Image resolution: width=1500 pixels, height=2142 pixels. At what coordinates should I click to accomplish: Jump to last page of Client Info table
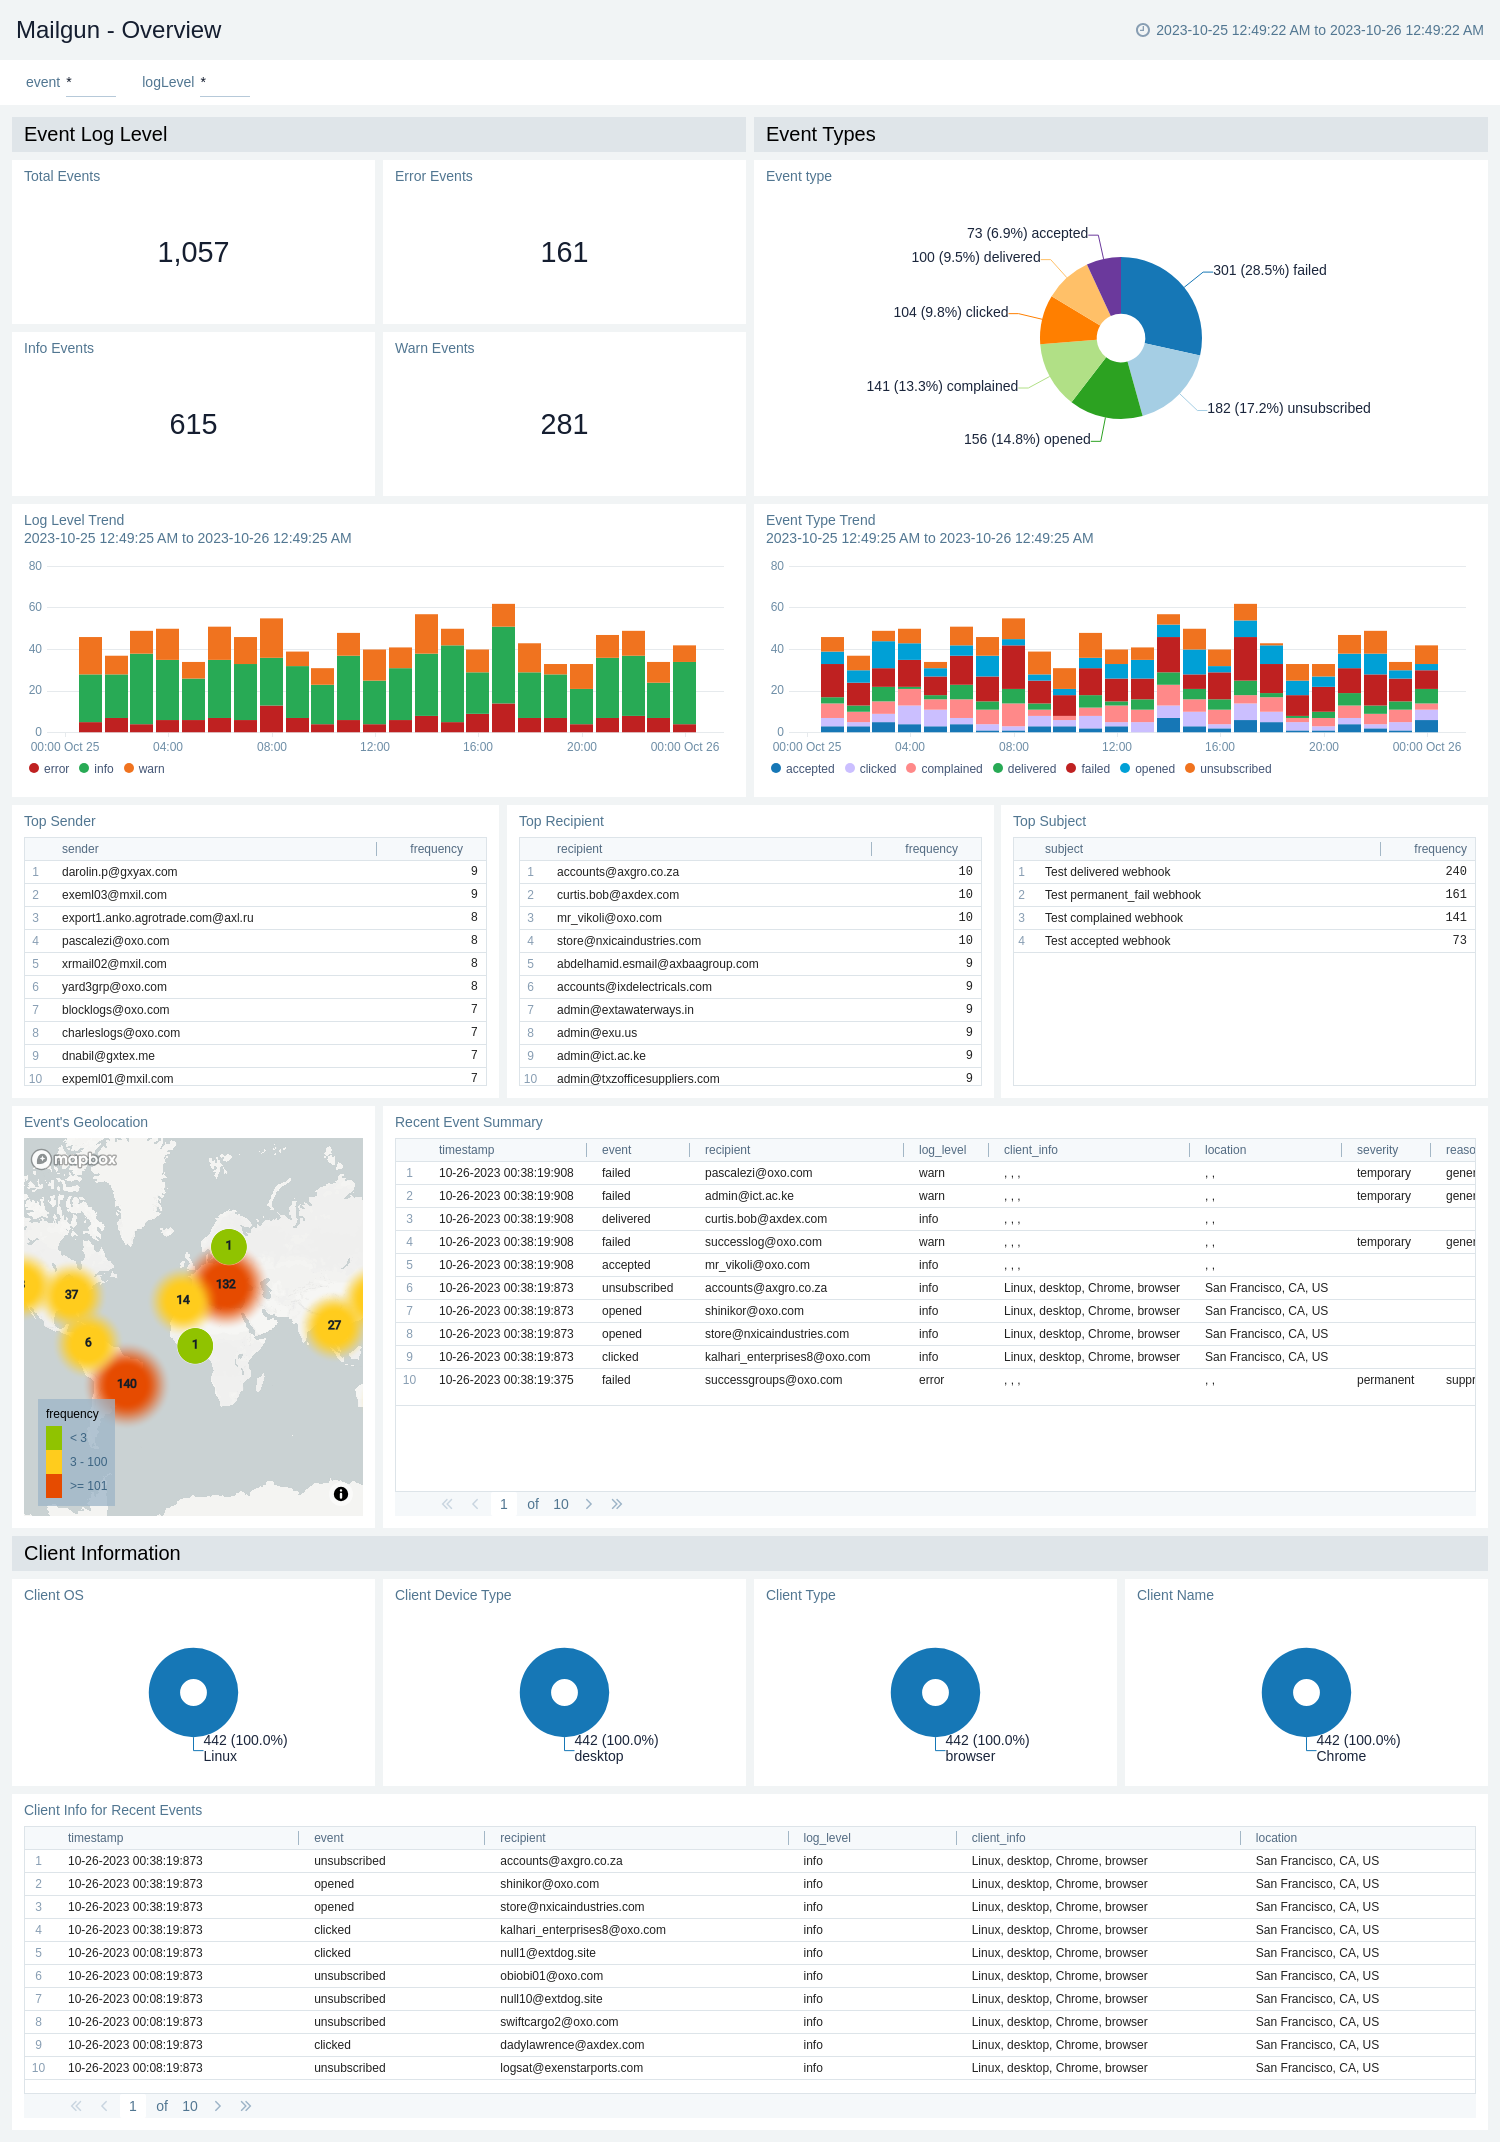tap(246, 2106)
